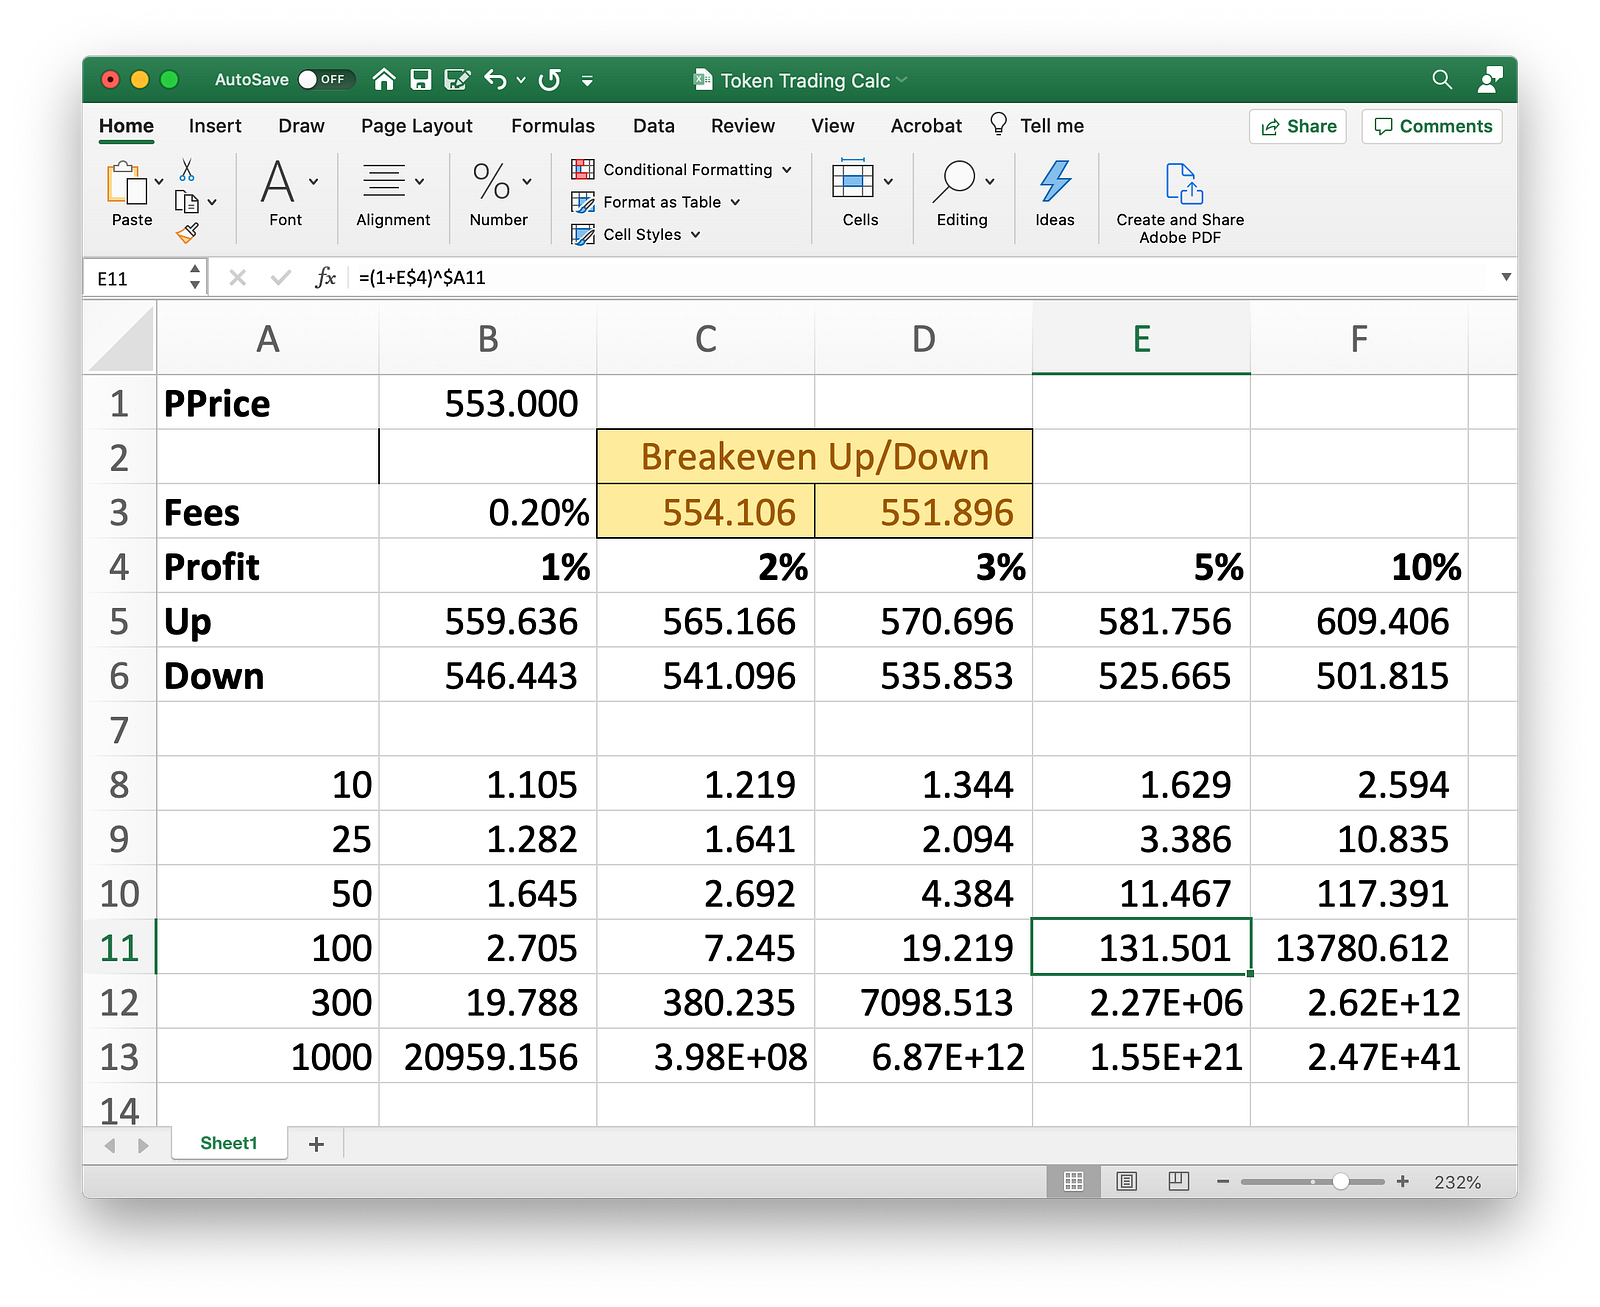Screen dimensions: 1600x1307
Task: Click the Name Box showing E11
Action: 136,278
